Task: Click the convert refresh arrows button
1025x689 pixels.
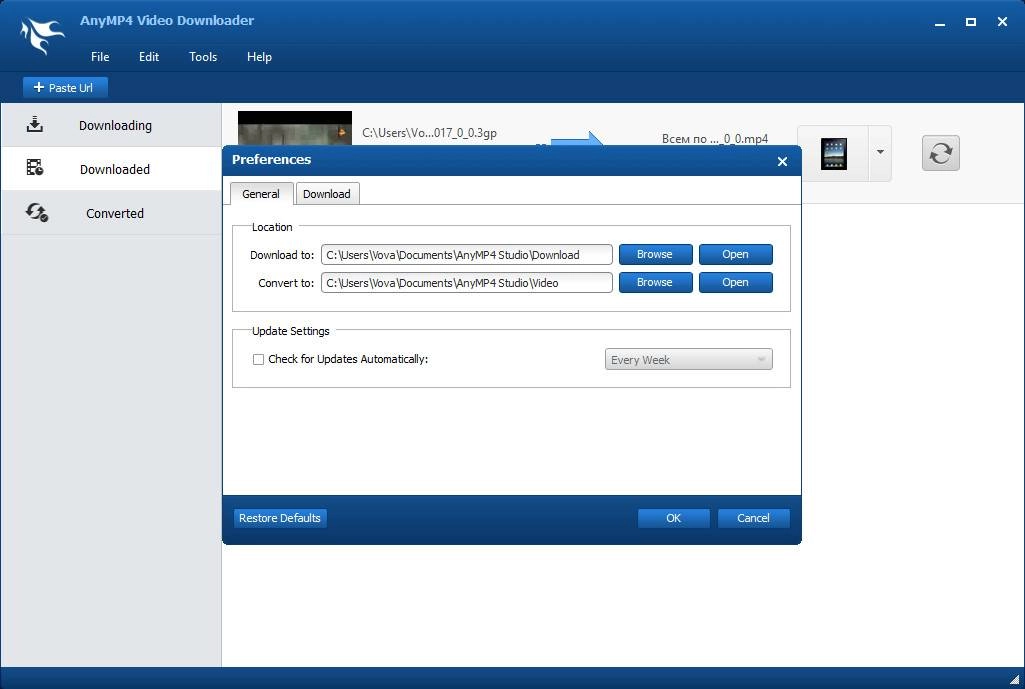Action: click(941, 153)
